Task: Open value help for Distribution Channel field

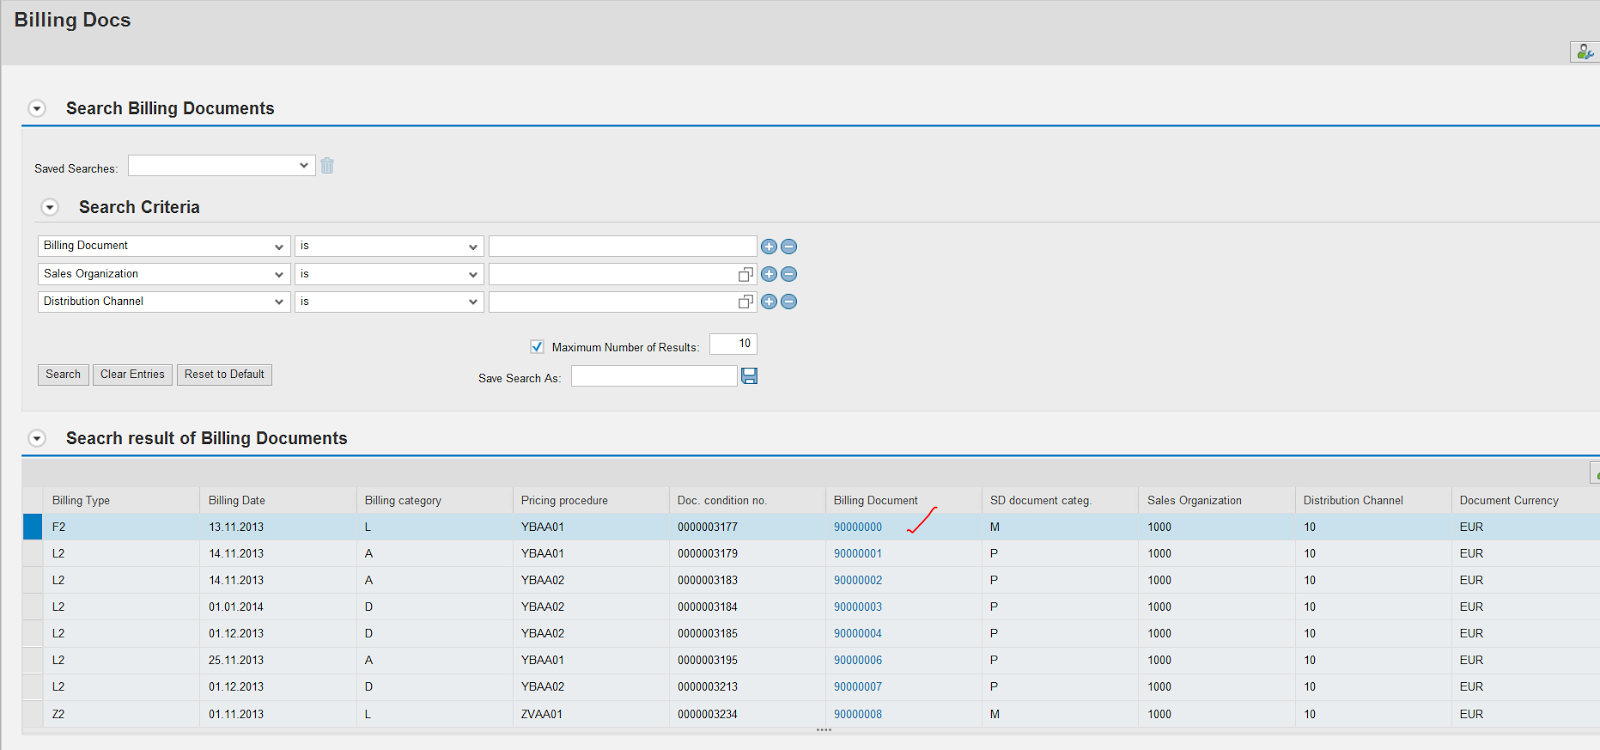Action: pos(745,302)
